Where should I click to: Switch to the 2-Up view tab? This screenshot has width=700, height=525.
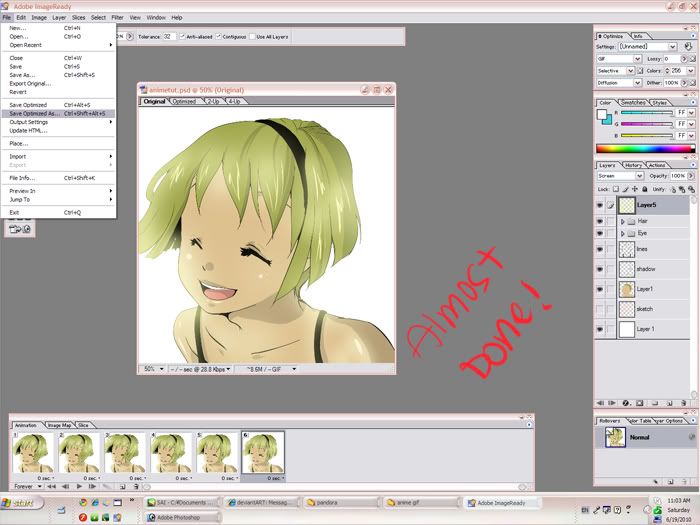tap(211, 101)
